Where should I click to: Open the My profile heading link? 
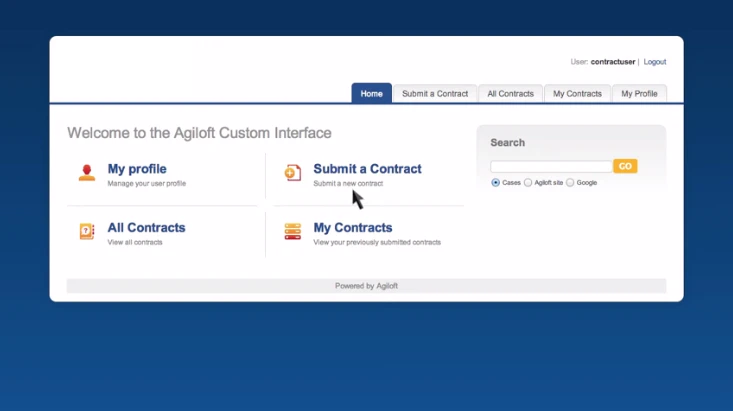point(137,169)
